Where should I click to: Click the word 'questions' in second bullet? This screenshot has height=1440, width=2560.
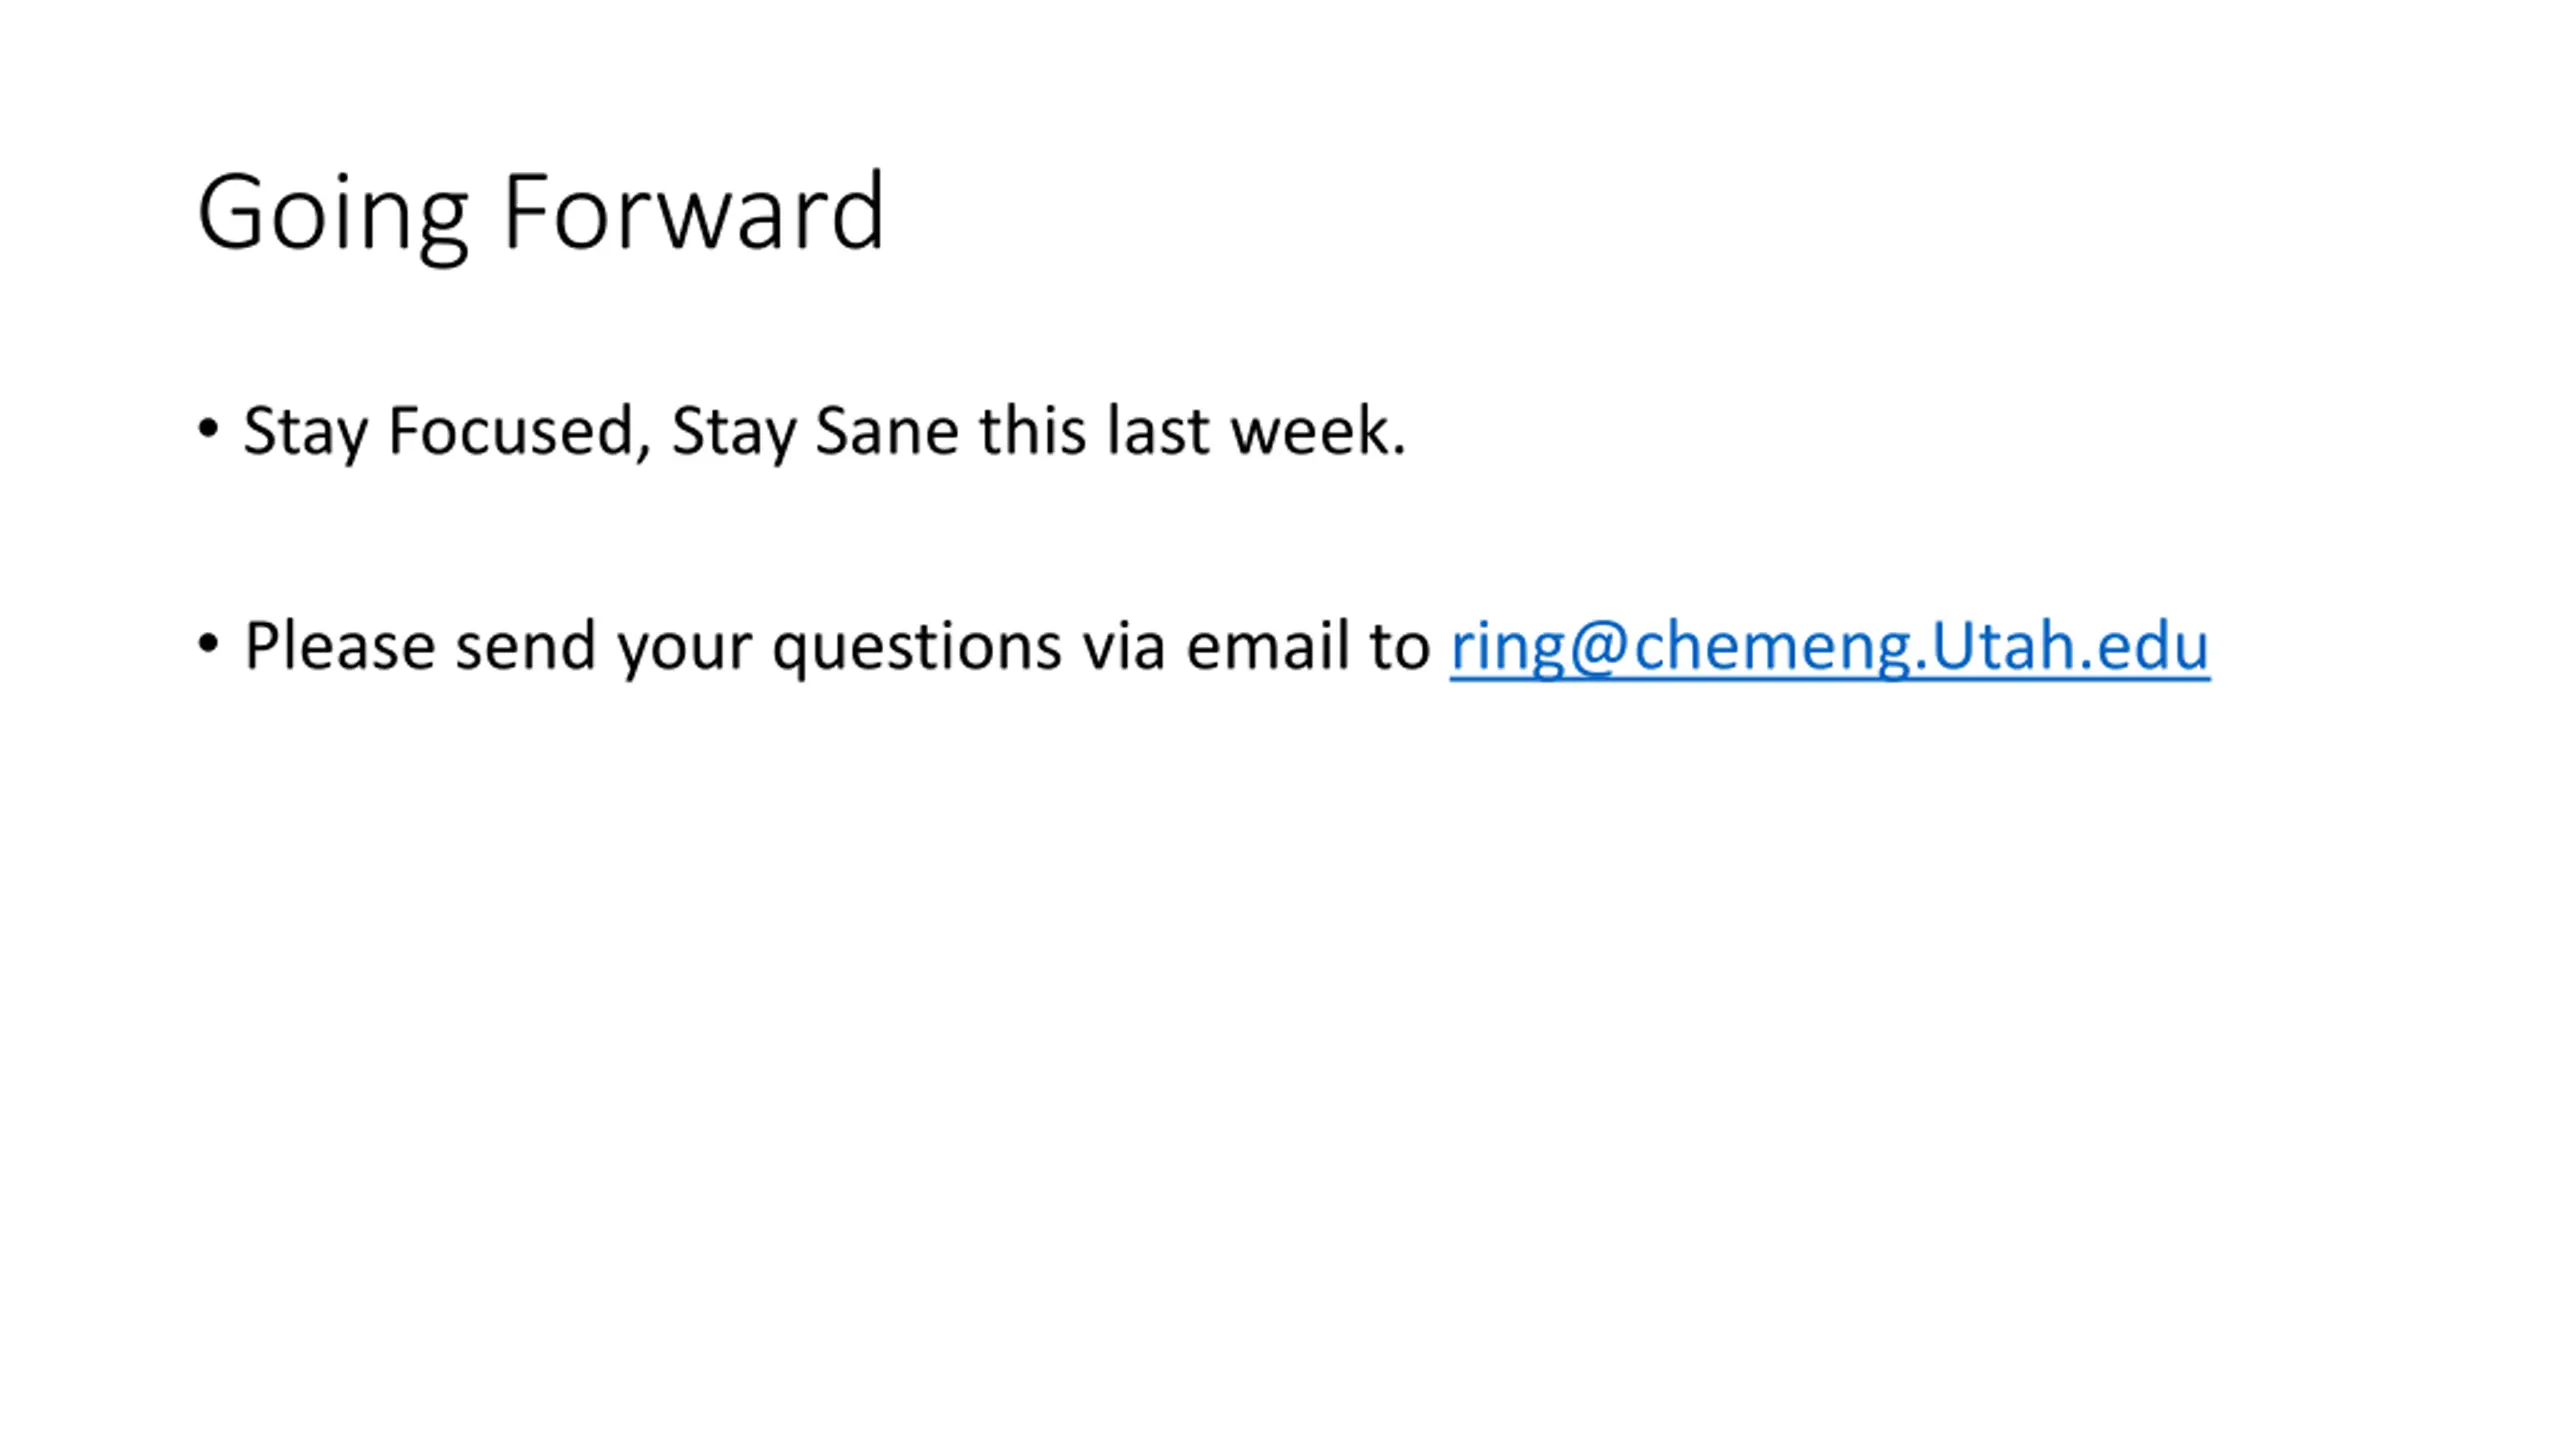point(916,648)
